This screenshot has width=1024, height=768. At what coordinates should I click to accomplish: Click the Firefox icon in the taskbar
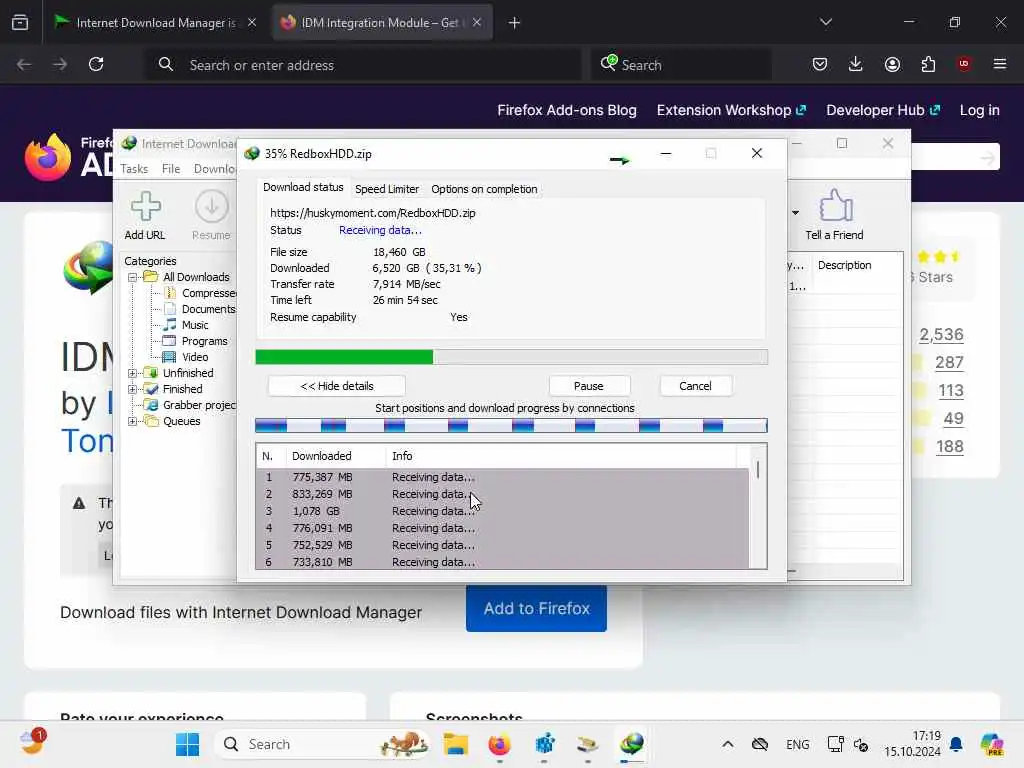[500, 744]
